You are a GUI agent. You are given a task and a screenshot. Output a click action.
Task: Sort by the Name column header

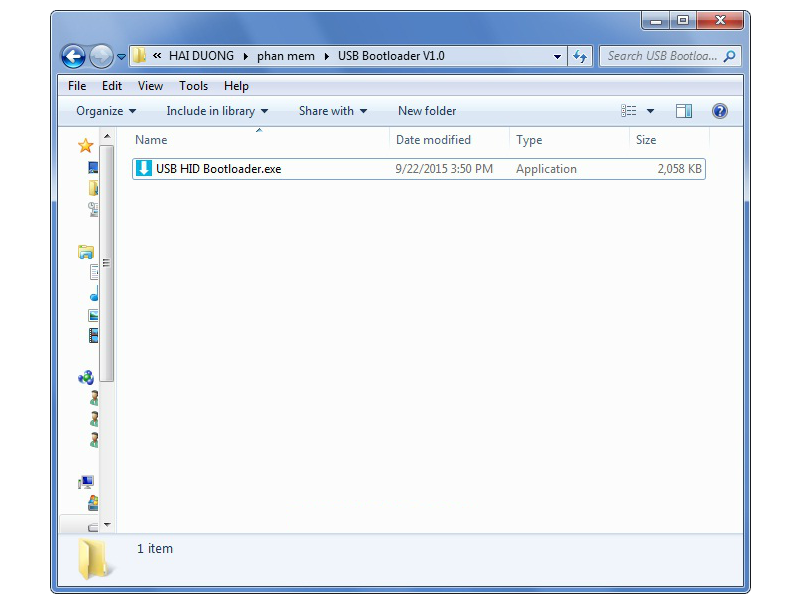click(x=259, y=139)
